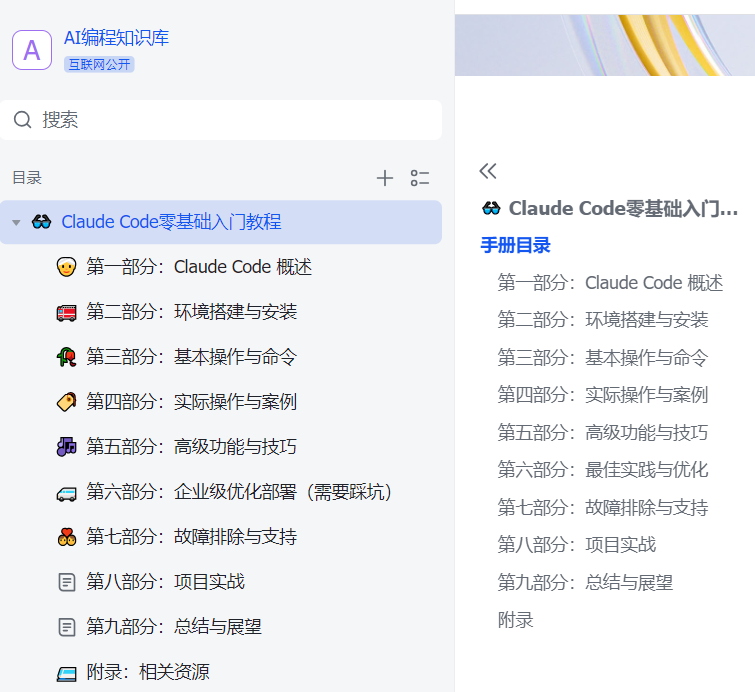Click the glasses icon of the tutorial node
The image size is (755, 692).
pyautogui.click(x=41, y=222)
